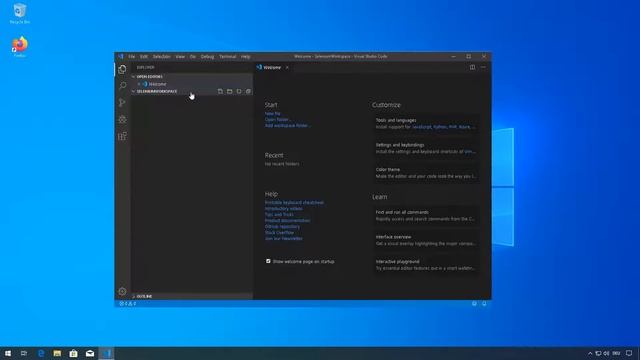This screenshot has width=640, height=360.
Task: Select the Firefox desktop shortcut
Action: 20,47
